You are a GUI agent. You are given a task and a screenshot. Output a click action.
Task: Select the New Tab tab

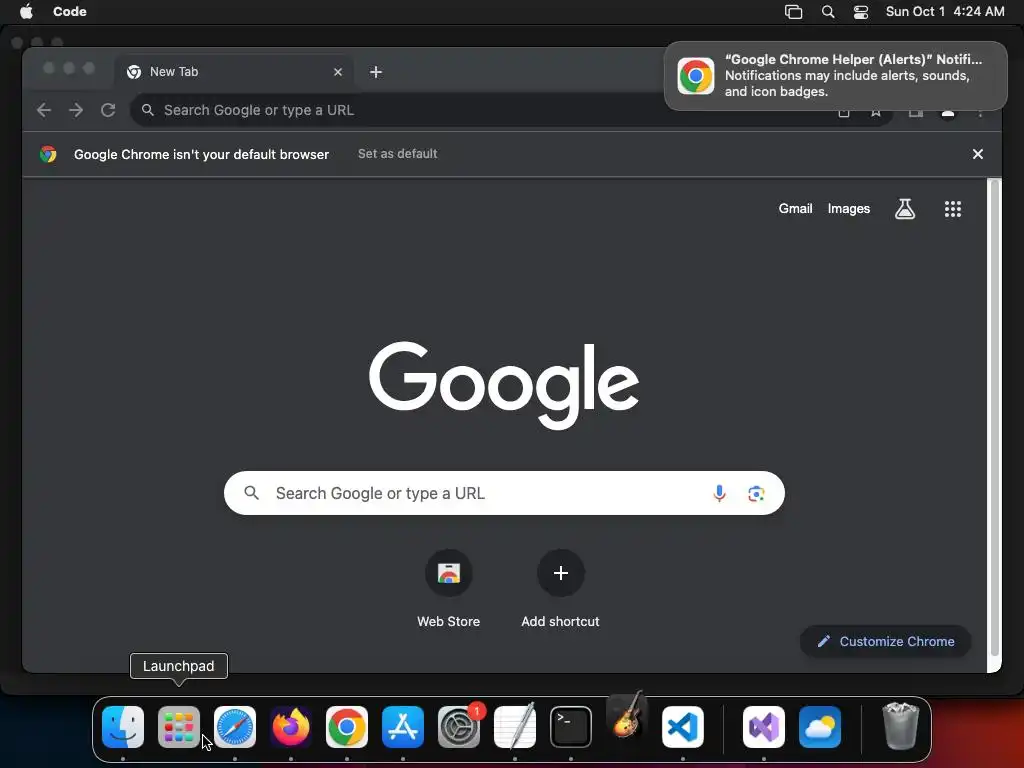pyautogui.click(x=234, y=72)
